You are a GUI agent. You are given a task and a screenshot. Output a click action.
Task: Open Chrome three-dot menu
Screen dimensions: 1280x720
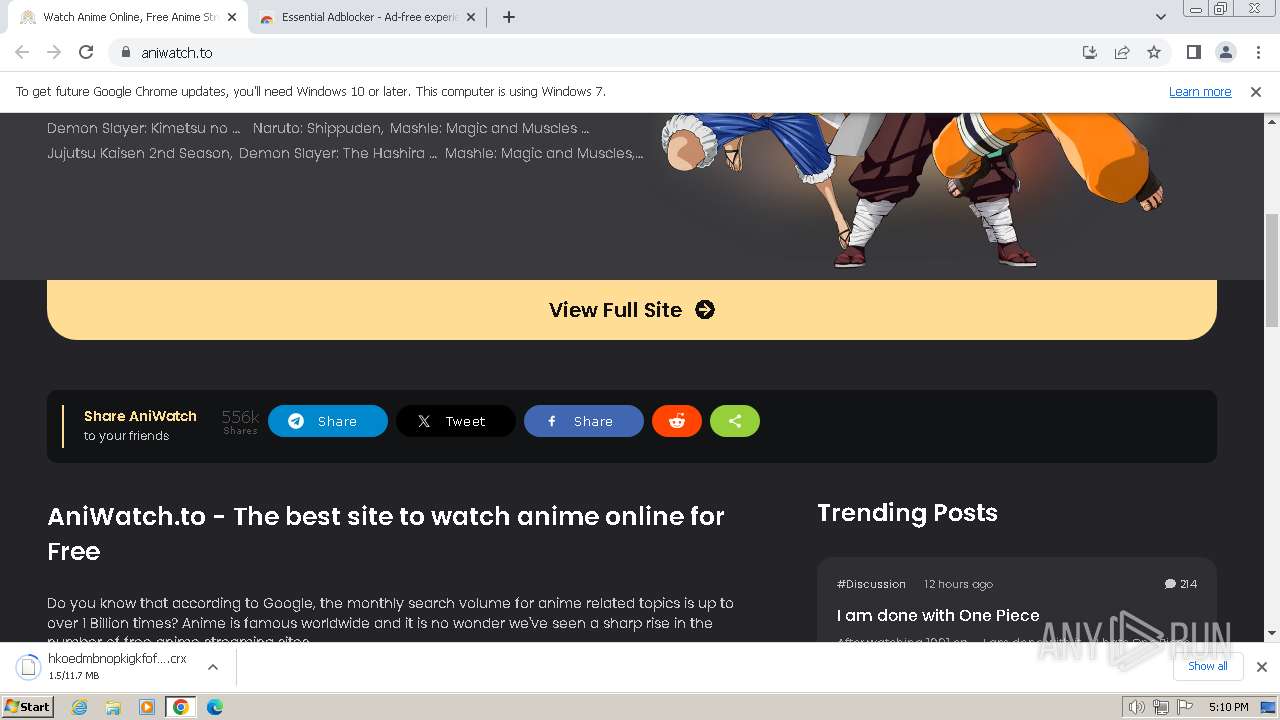point(1258,52)
